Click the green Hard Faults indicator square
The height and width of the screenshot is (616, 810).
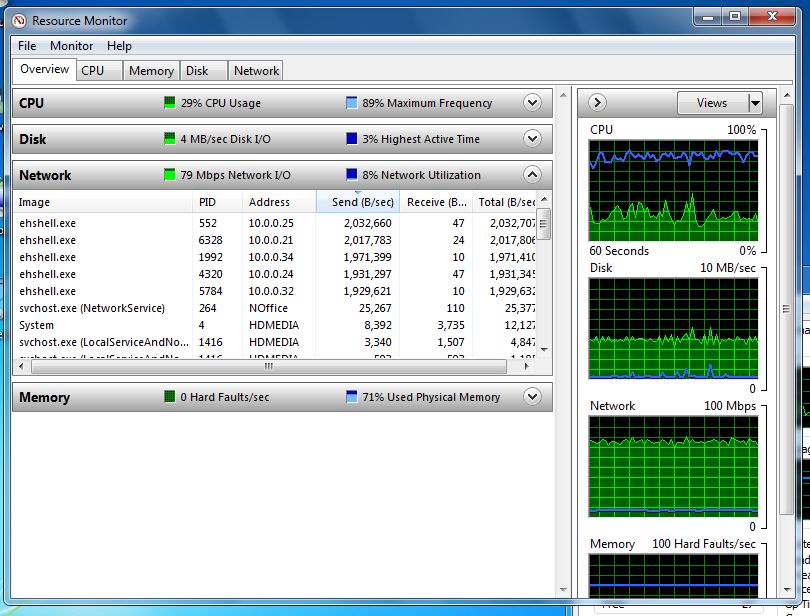[x=169, y=397]
